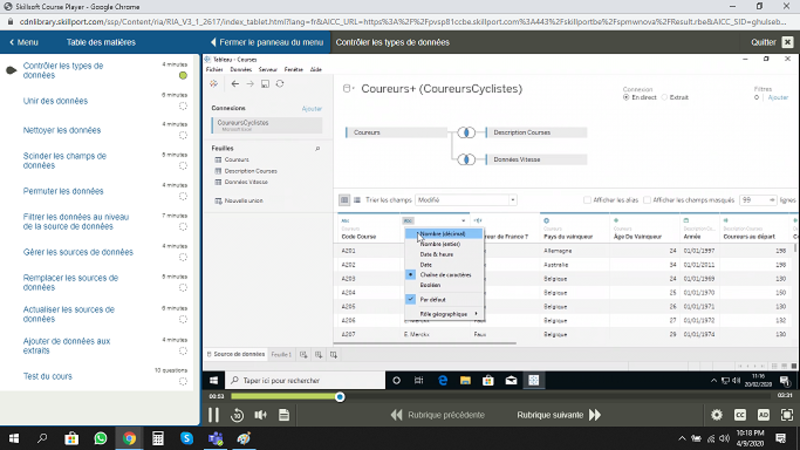
Task: Click the Tableau logo start page icon
Action: tap(214, 84)
